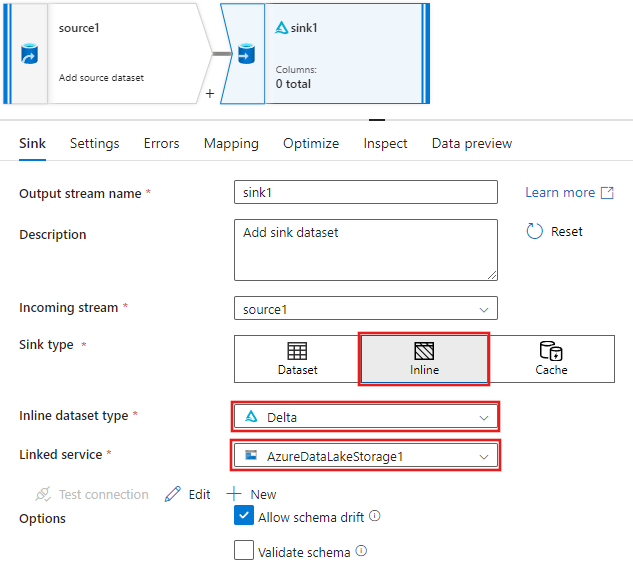The height and width of the screenshot is (569, 633).
Task: Click the Reset circular arrow icon
Action: [x=534, y=231]
